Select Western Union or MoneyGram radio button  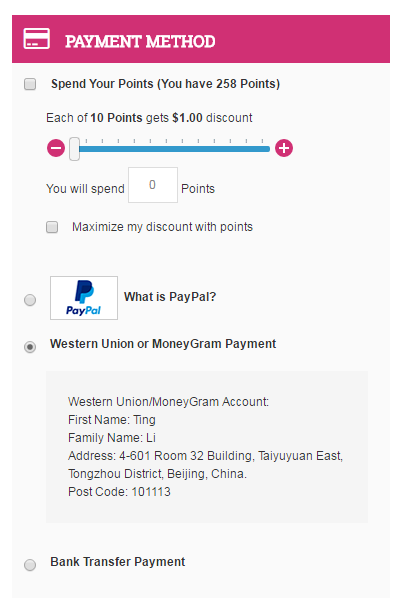[x=30, y=347]
